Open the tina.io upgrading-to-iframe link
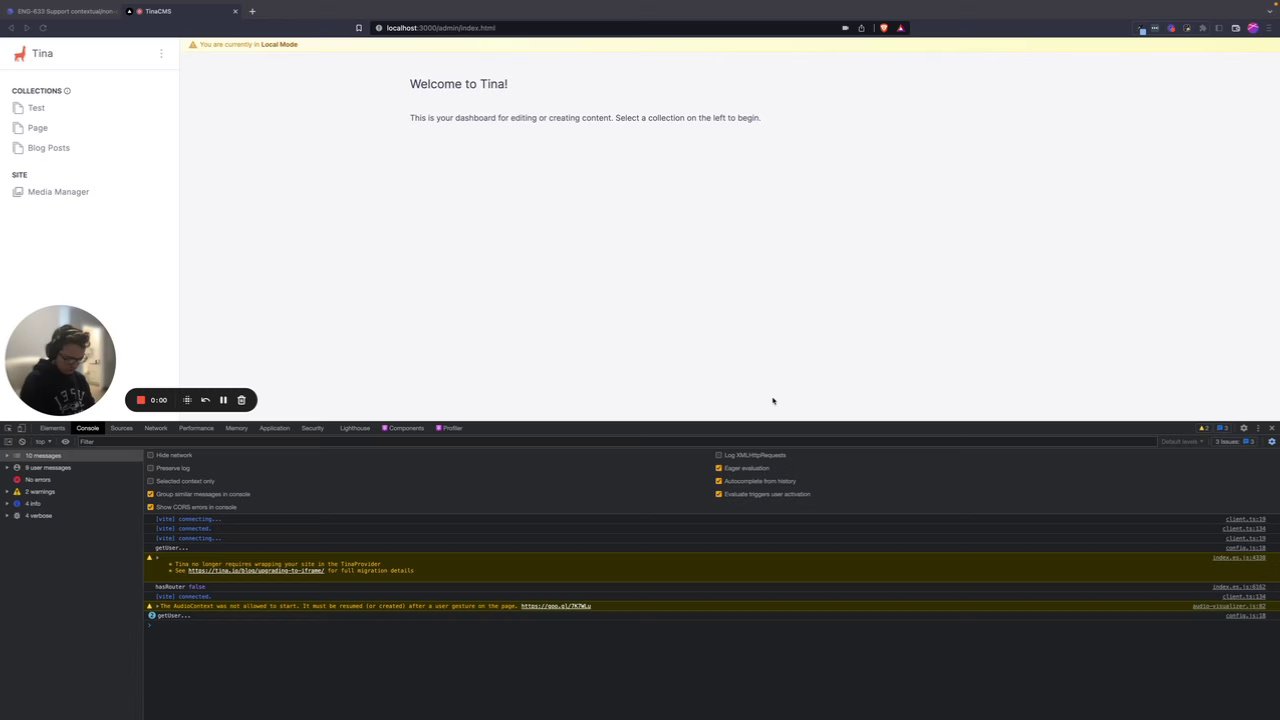This screenshot has height=720, width=1280. pyautogui.click(x=256, y=571)
